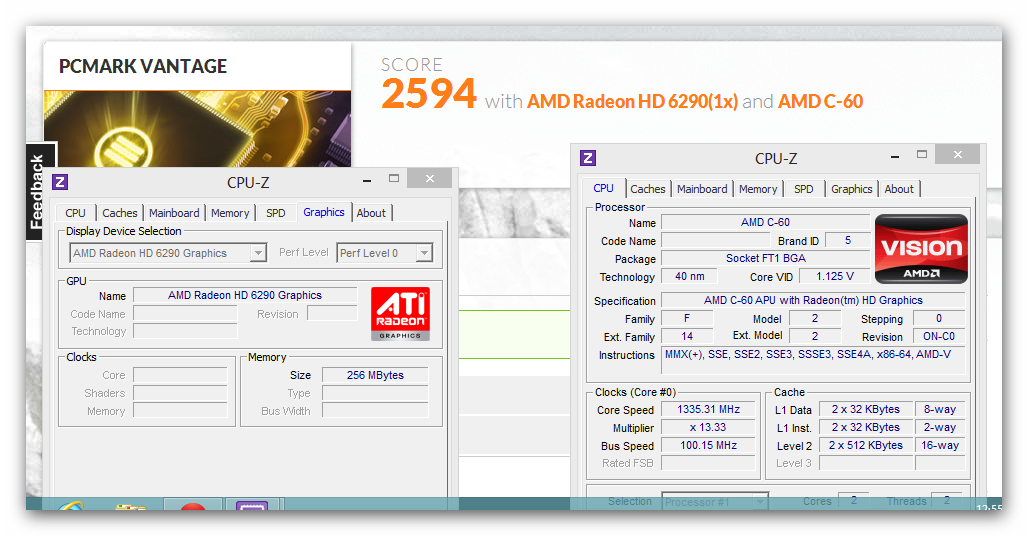
Task: Click the Family value F
Action: click(x=686, y=318)
